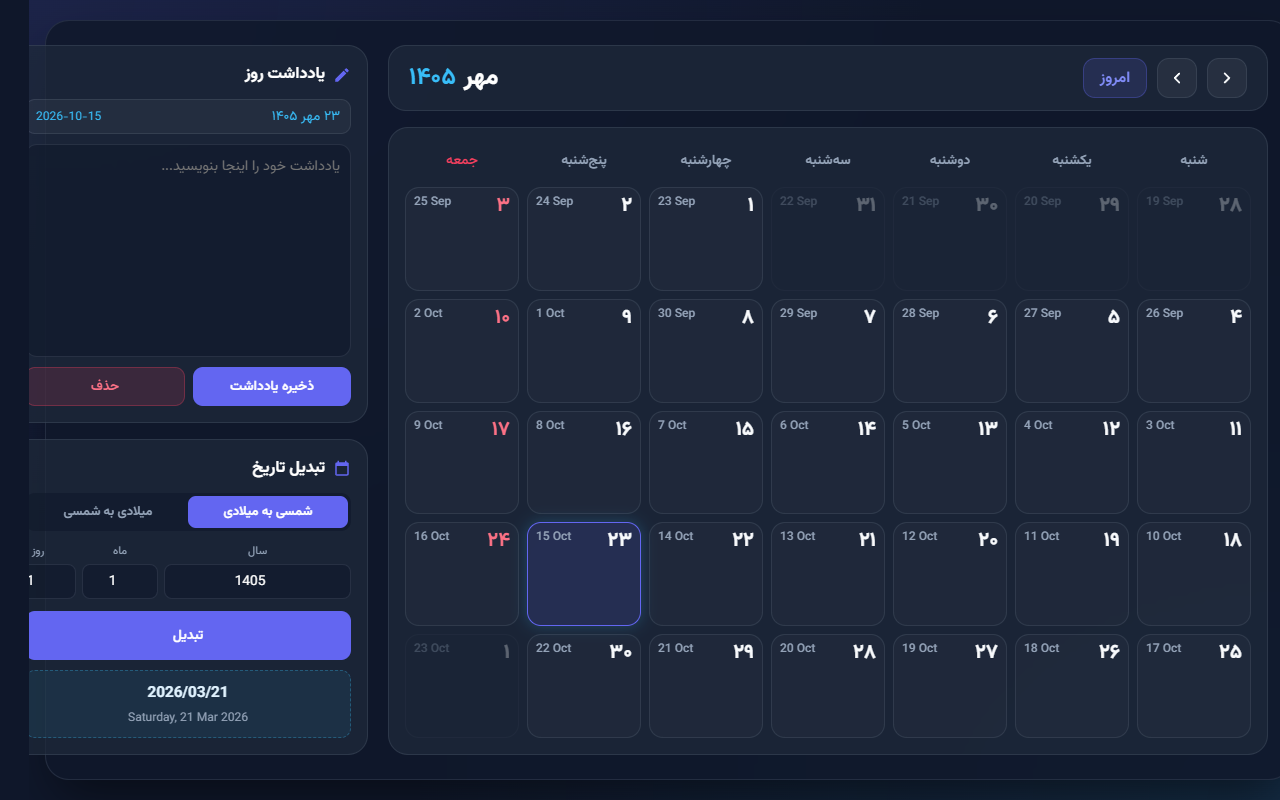
Task: Focus the daily note text area
Action: tap(189, 250)
